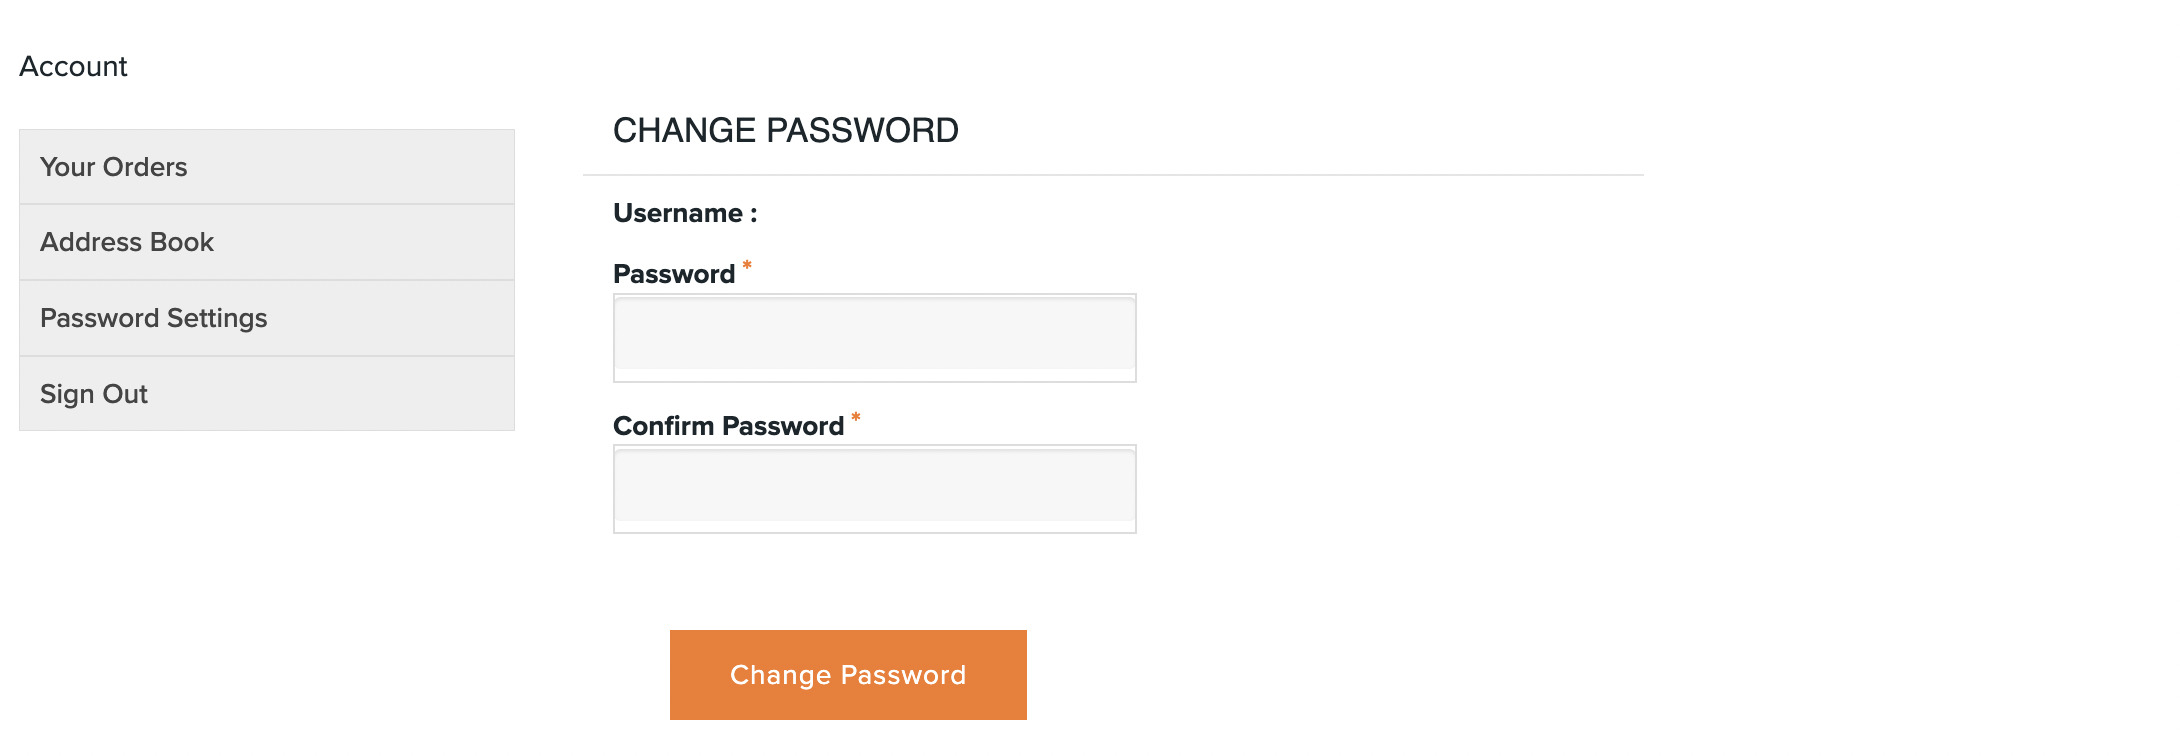
Task: Go to Address Book section
Action: (x=127, y=242)
